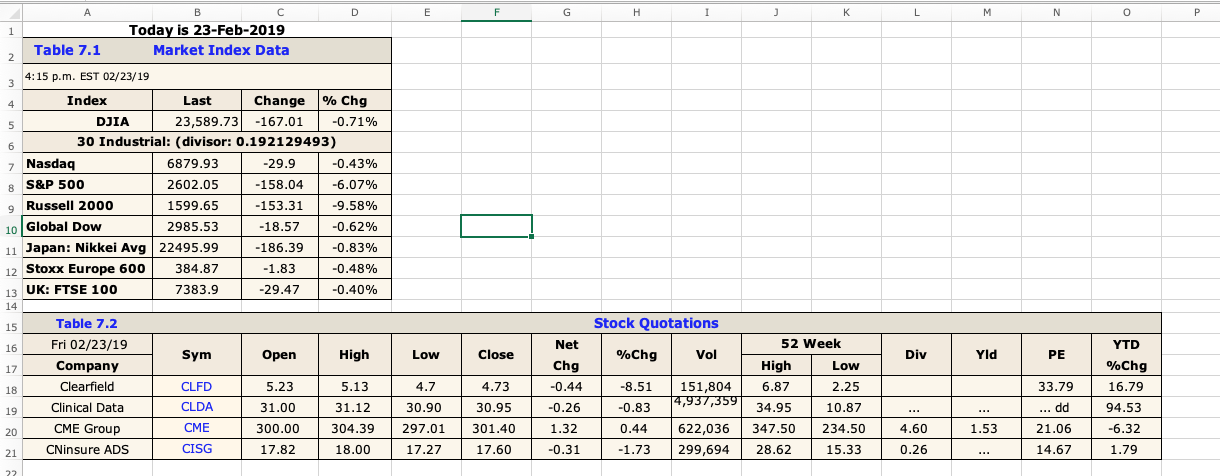Click the highlighted active cell F10
The image size is (1220, 476).
click(x=496, y=226)
